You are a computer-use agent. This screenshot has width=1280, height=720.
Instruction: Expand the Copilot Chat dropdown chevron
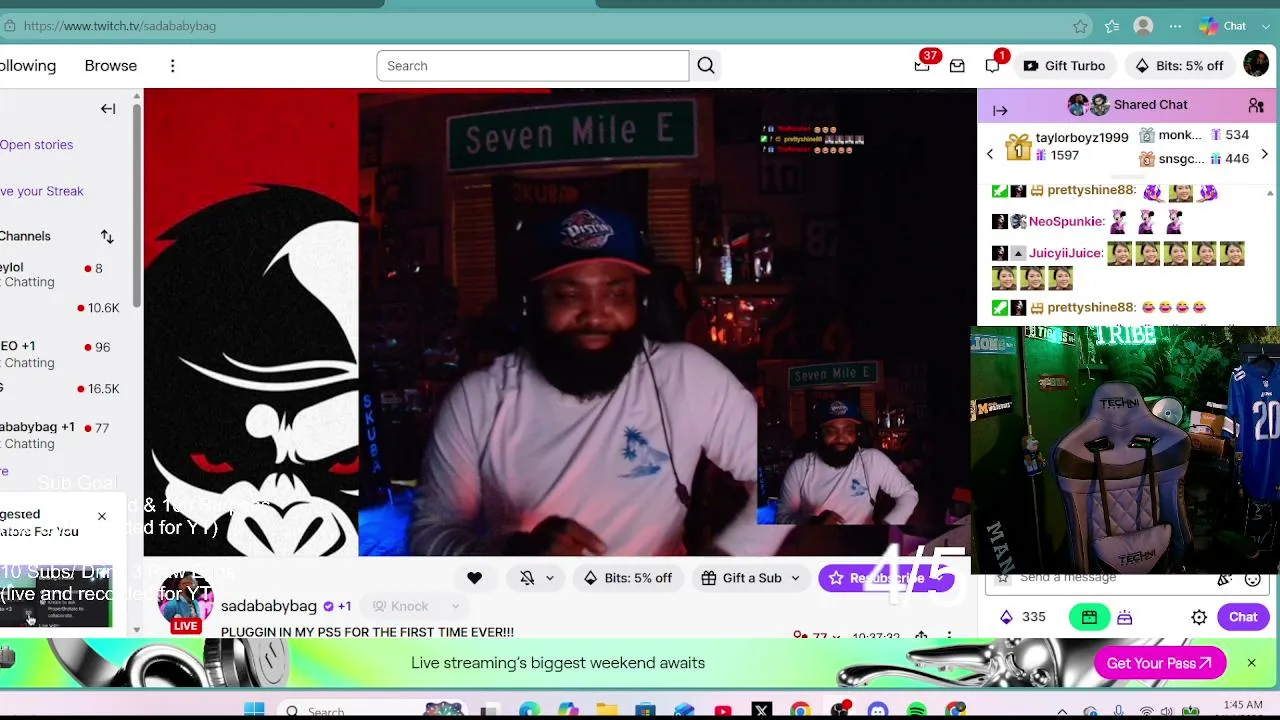coord(1265,26)
